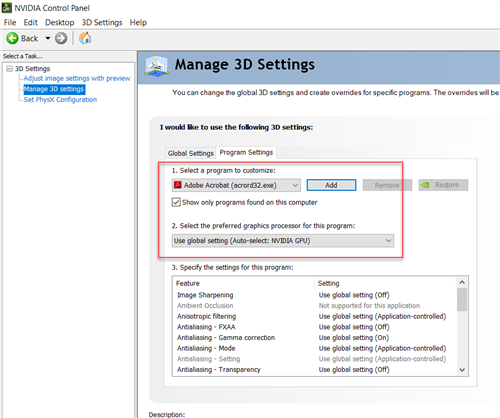500x418 pixels.
Task: Switch to the Global Settings tab
Action: (x=191, y=153)
